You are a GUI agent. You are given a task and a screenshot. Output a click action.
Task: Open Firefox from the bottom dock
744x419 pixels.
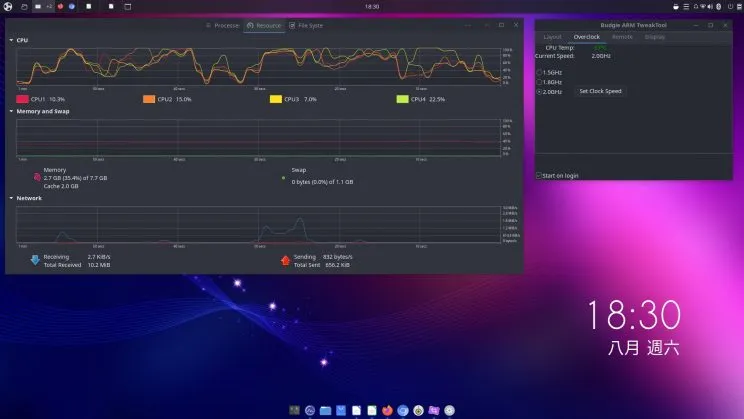pos(387,410)
